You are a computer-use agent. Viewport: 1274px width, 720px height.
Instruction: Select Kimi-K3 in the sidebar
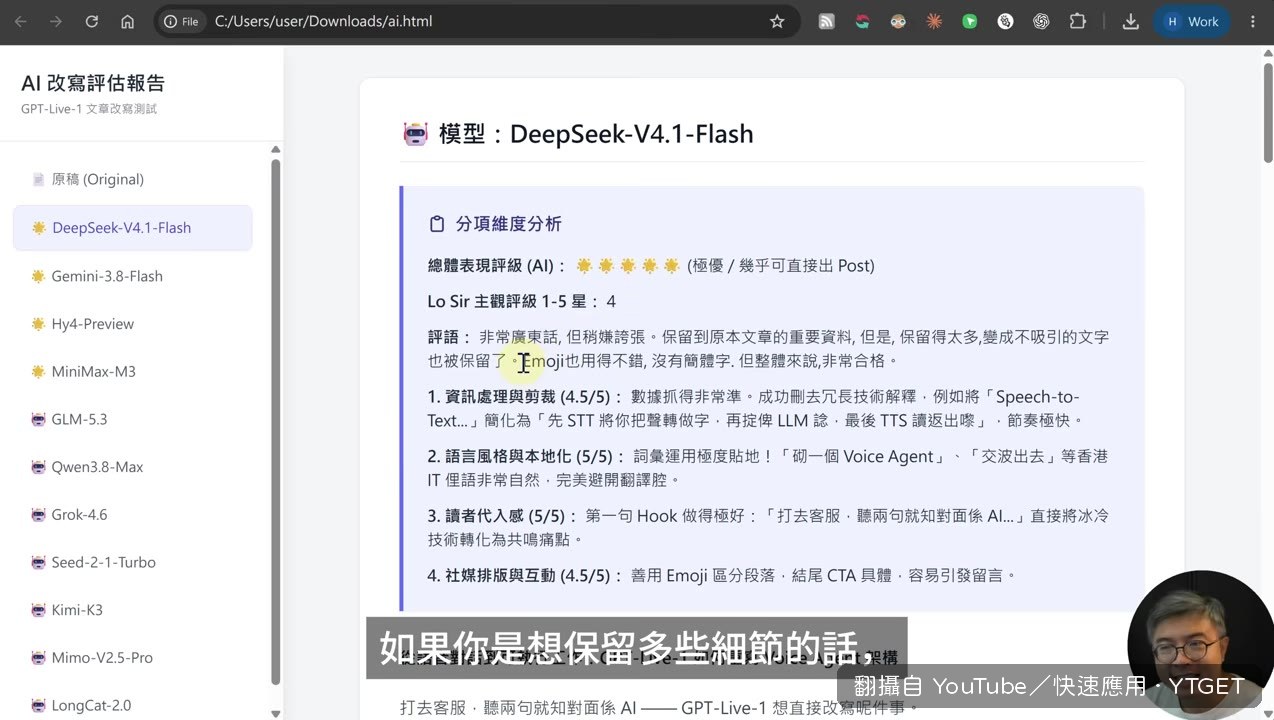[132, 610]
